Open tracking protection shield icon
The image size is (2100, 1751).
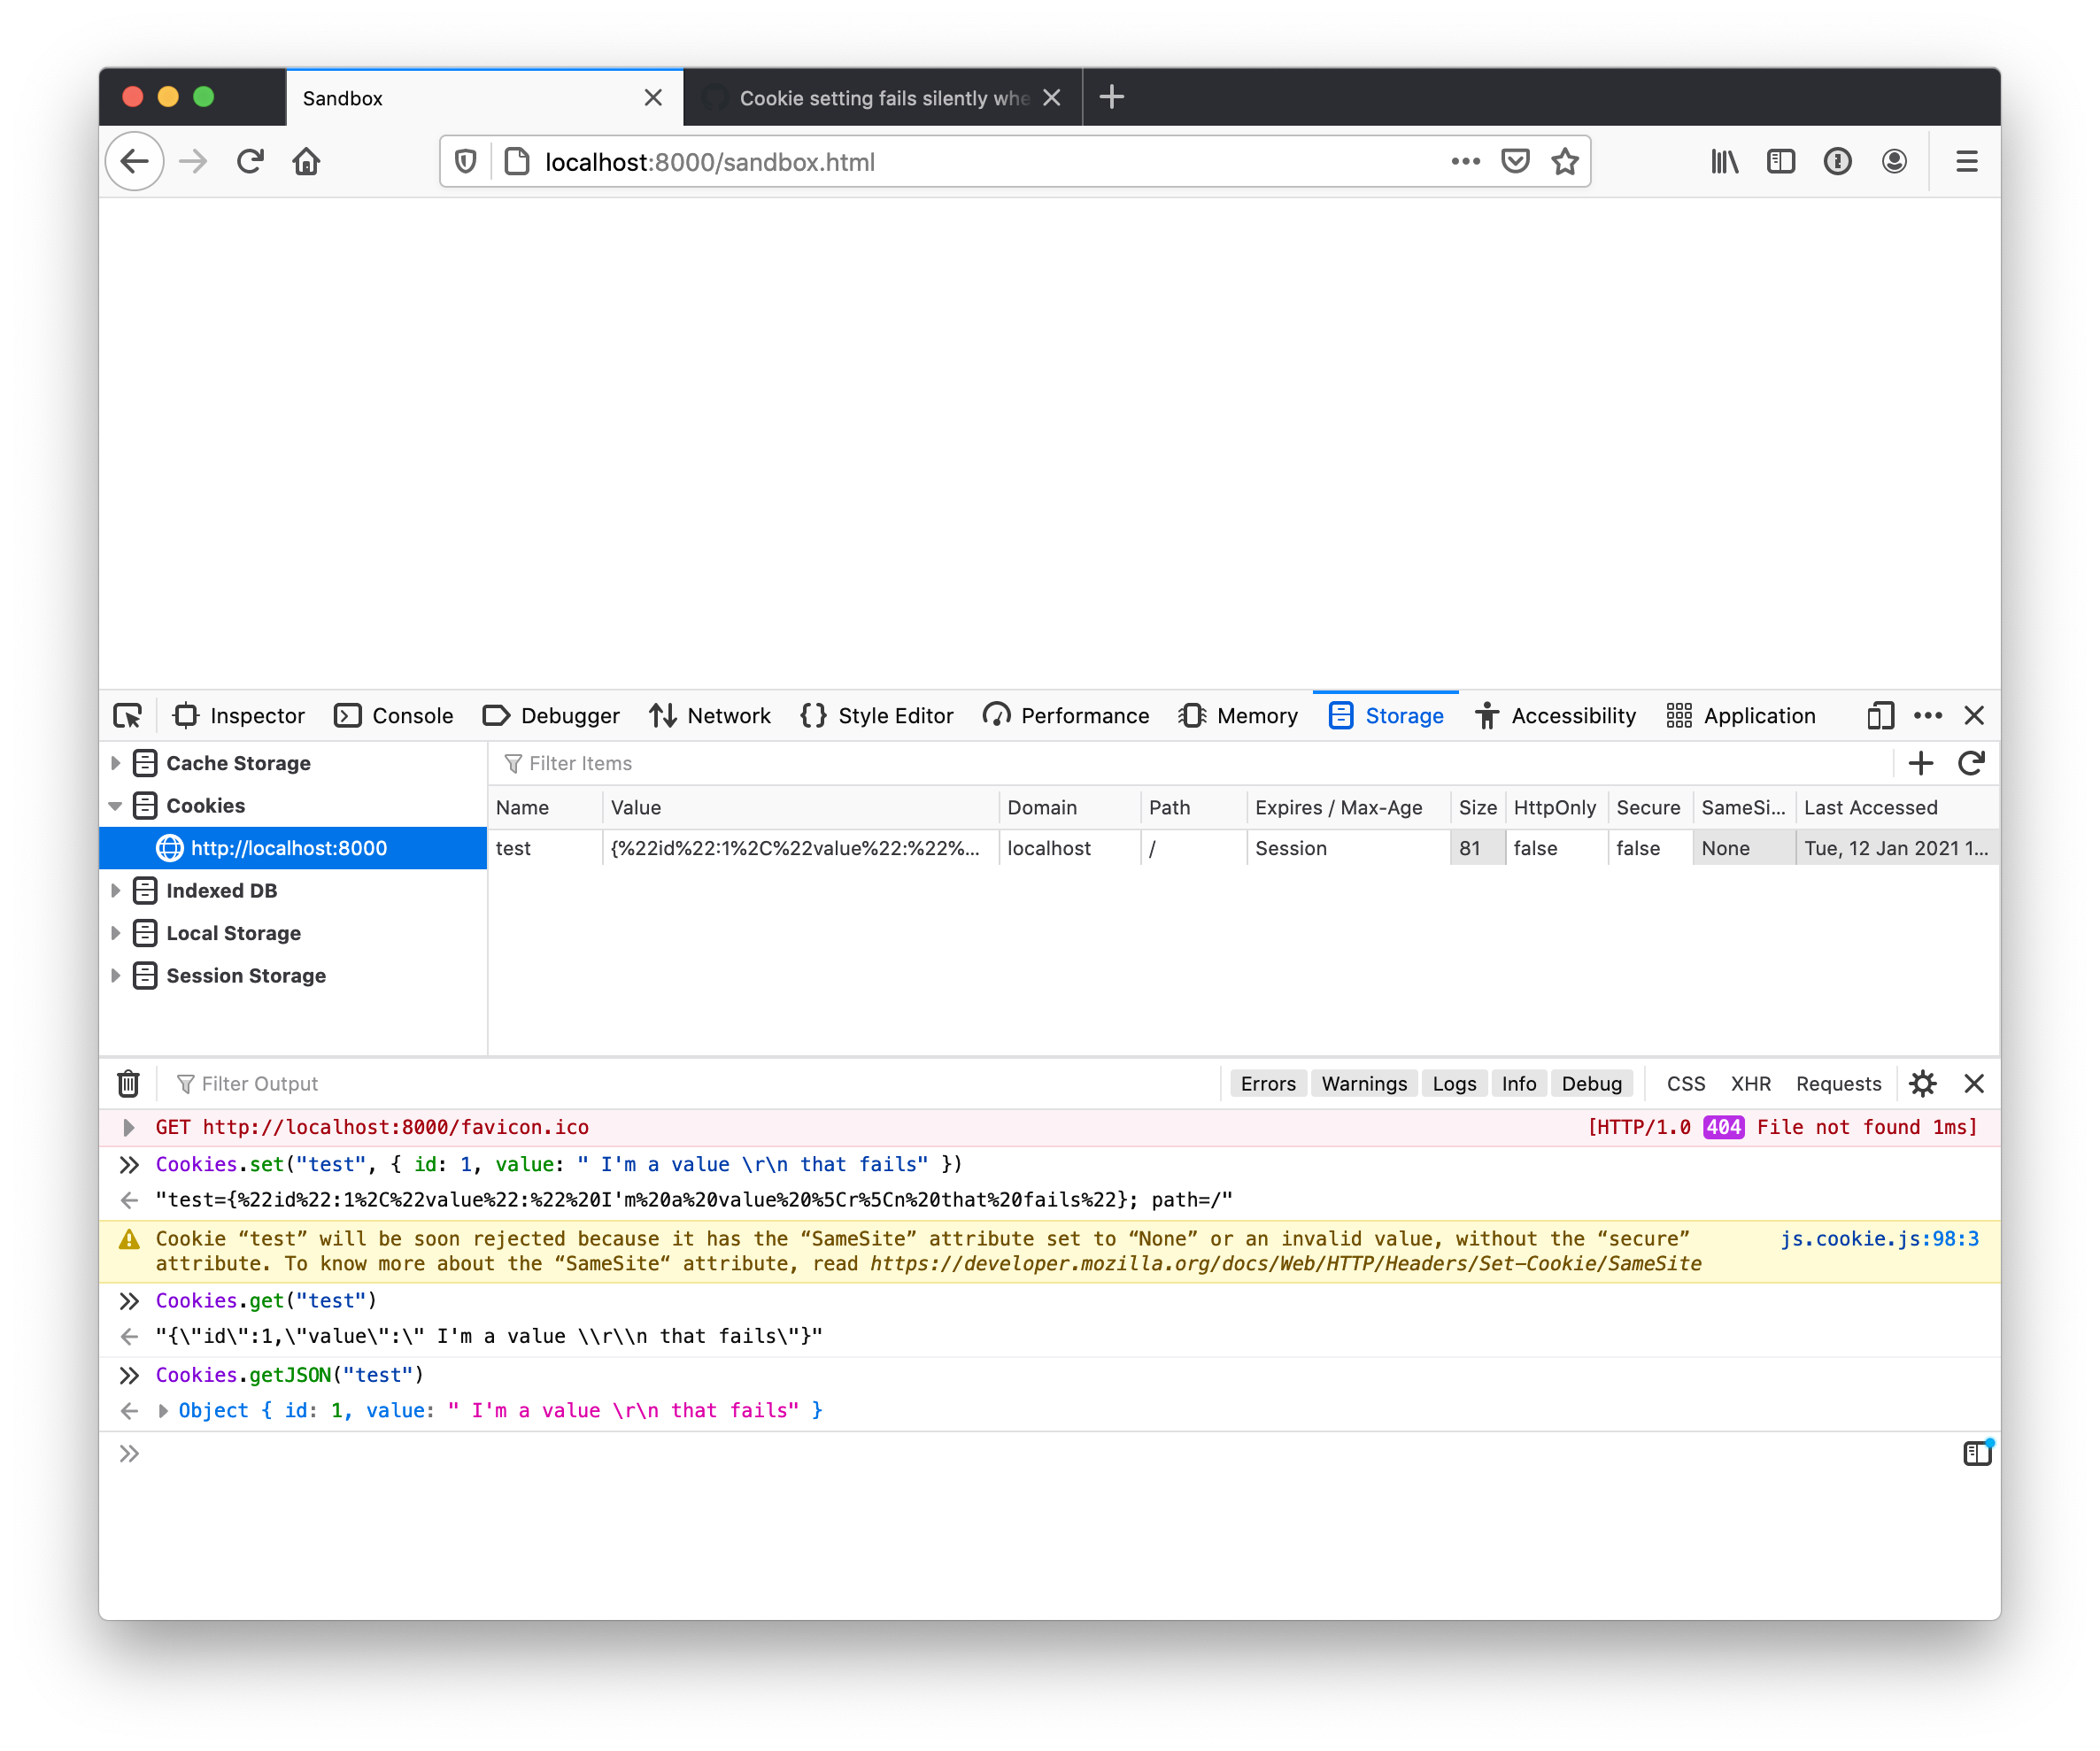coord(466,161)
